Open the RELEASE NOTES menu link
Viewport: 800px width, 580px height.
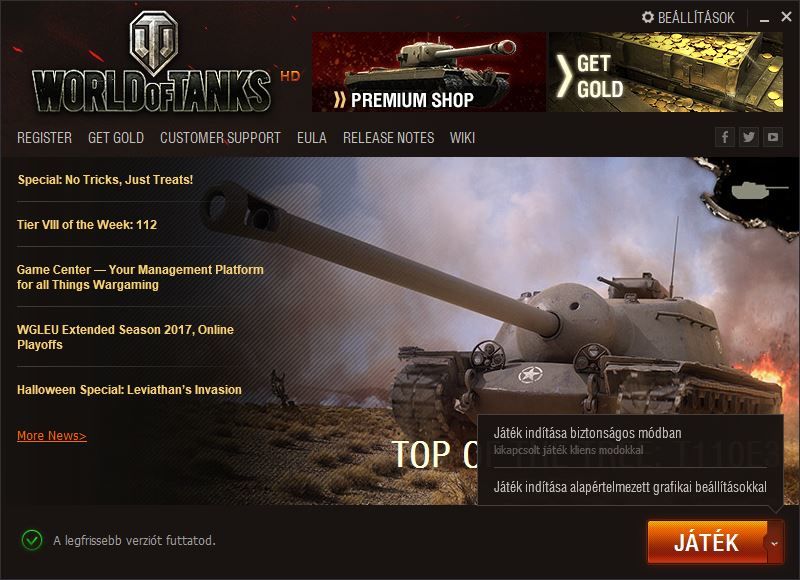(388, 138)
